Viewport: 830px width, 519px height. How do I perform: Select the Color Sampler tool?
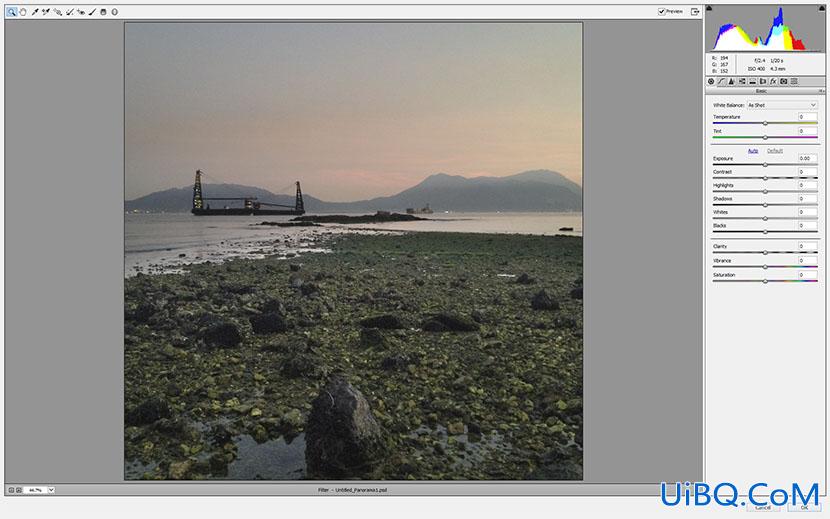pos(46,12)
